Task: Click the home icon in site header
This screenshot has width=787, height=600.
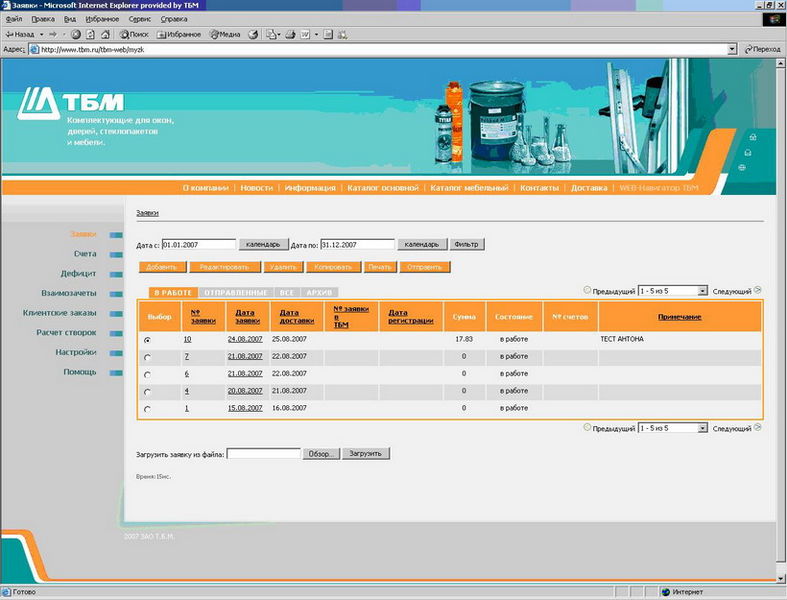Action: click(x=752, y=137)
